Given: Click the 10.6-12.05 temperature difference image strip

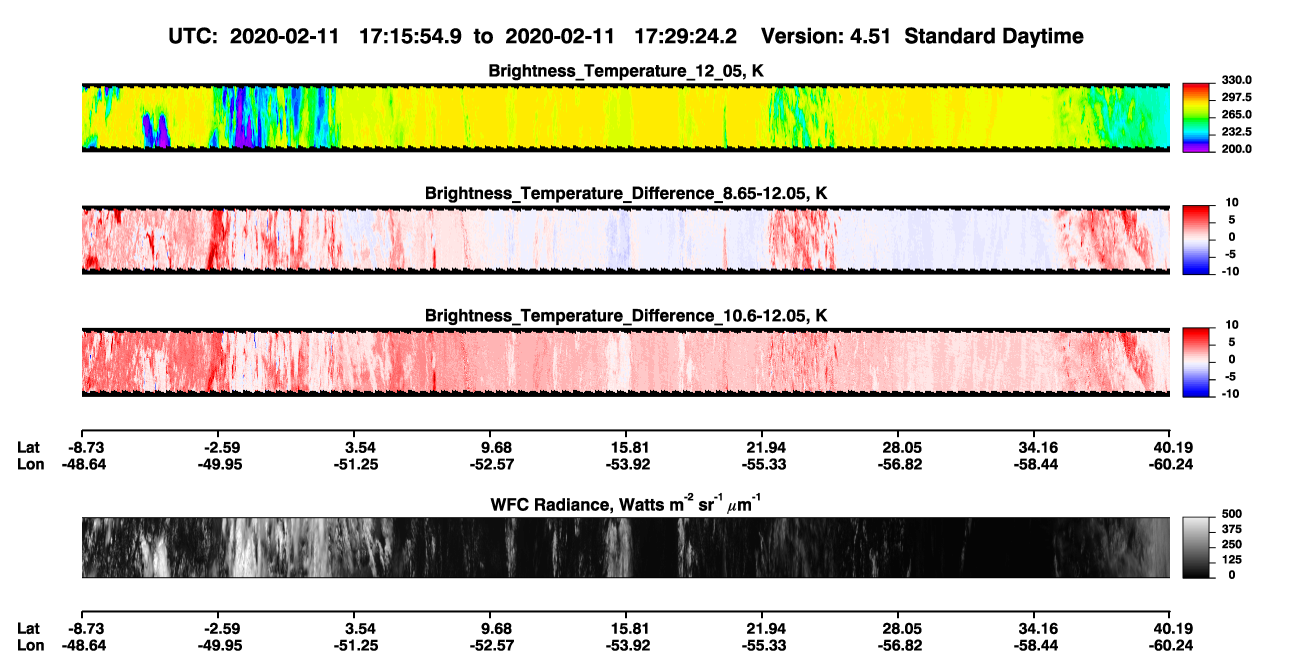Looking at the screenshot, I should (625, 362).
